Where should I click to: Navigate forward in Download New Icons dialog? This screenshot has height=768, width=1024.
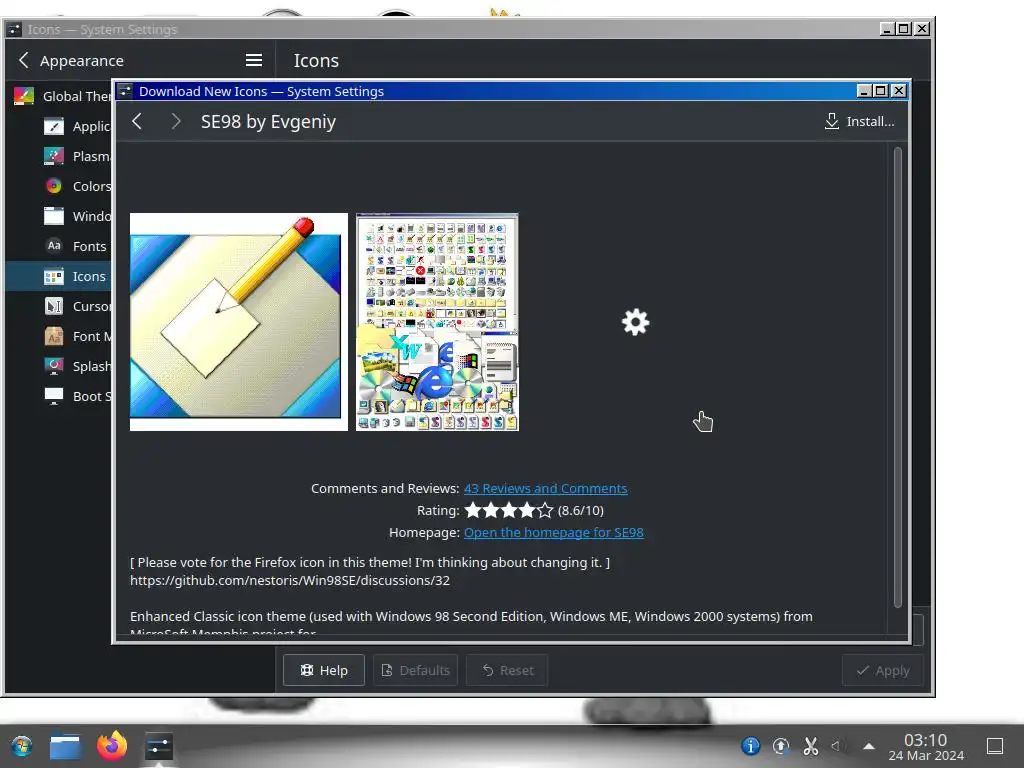point(175,121)
